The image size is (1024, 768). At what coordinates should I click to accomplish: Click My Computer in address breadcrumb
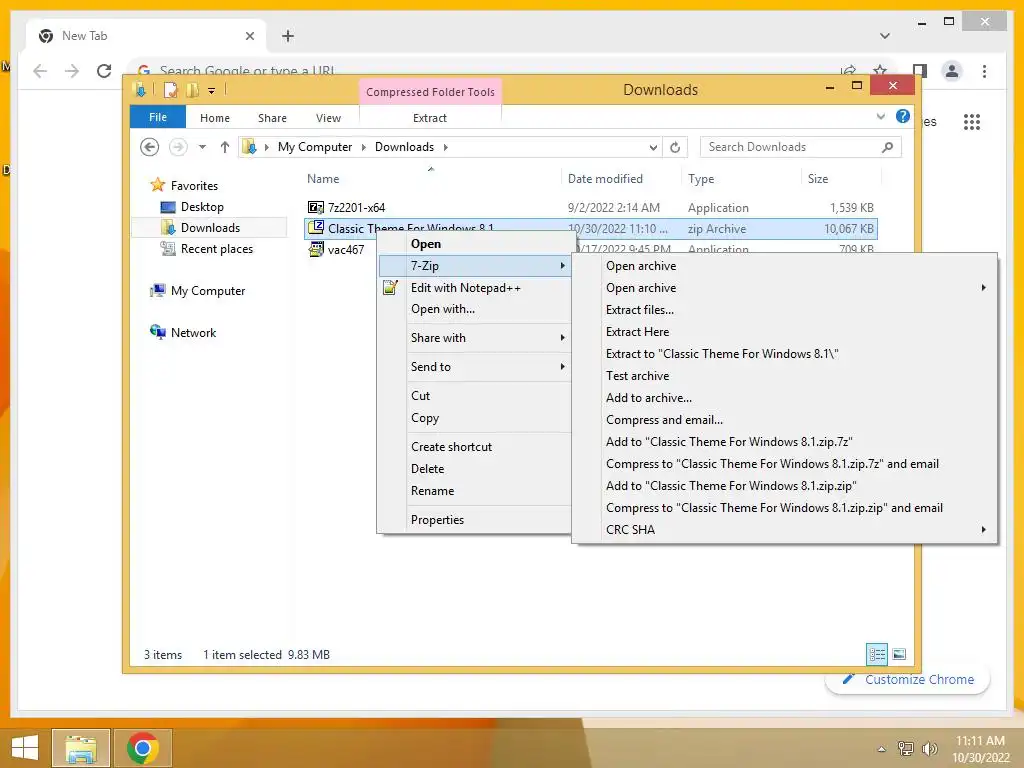[x=315, y=147]
